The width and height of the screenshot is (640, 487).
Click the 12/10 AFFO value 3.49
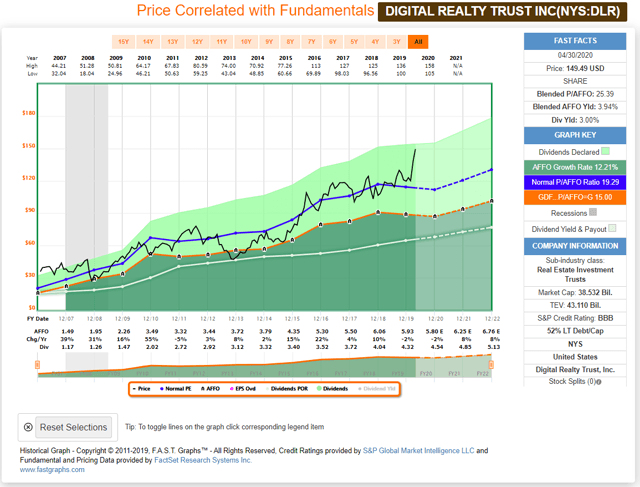(152, 331)
